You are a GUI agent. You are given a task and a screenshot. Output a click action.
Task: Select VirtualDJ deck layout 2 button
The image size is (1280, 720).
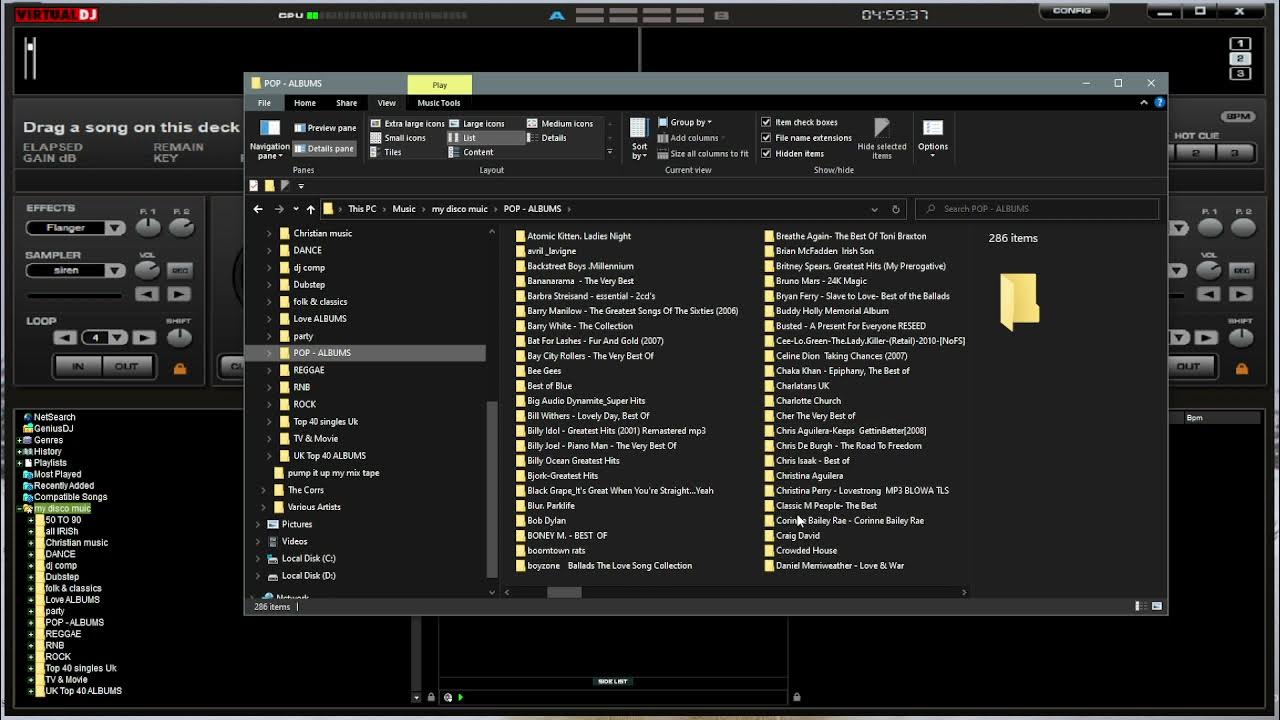(1240, 59)
